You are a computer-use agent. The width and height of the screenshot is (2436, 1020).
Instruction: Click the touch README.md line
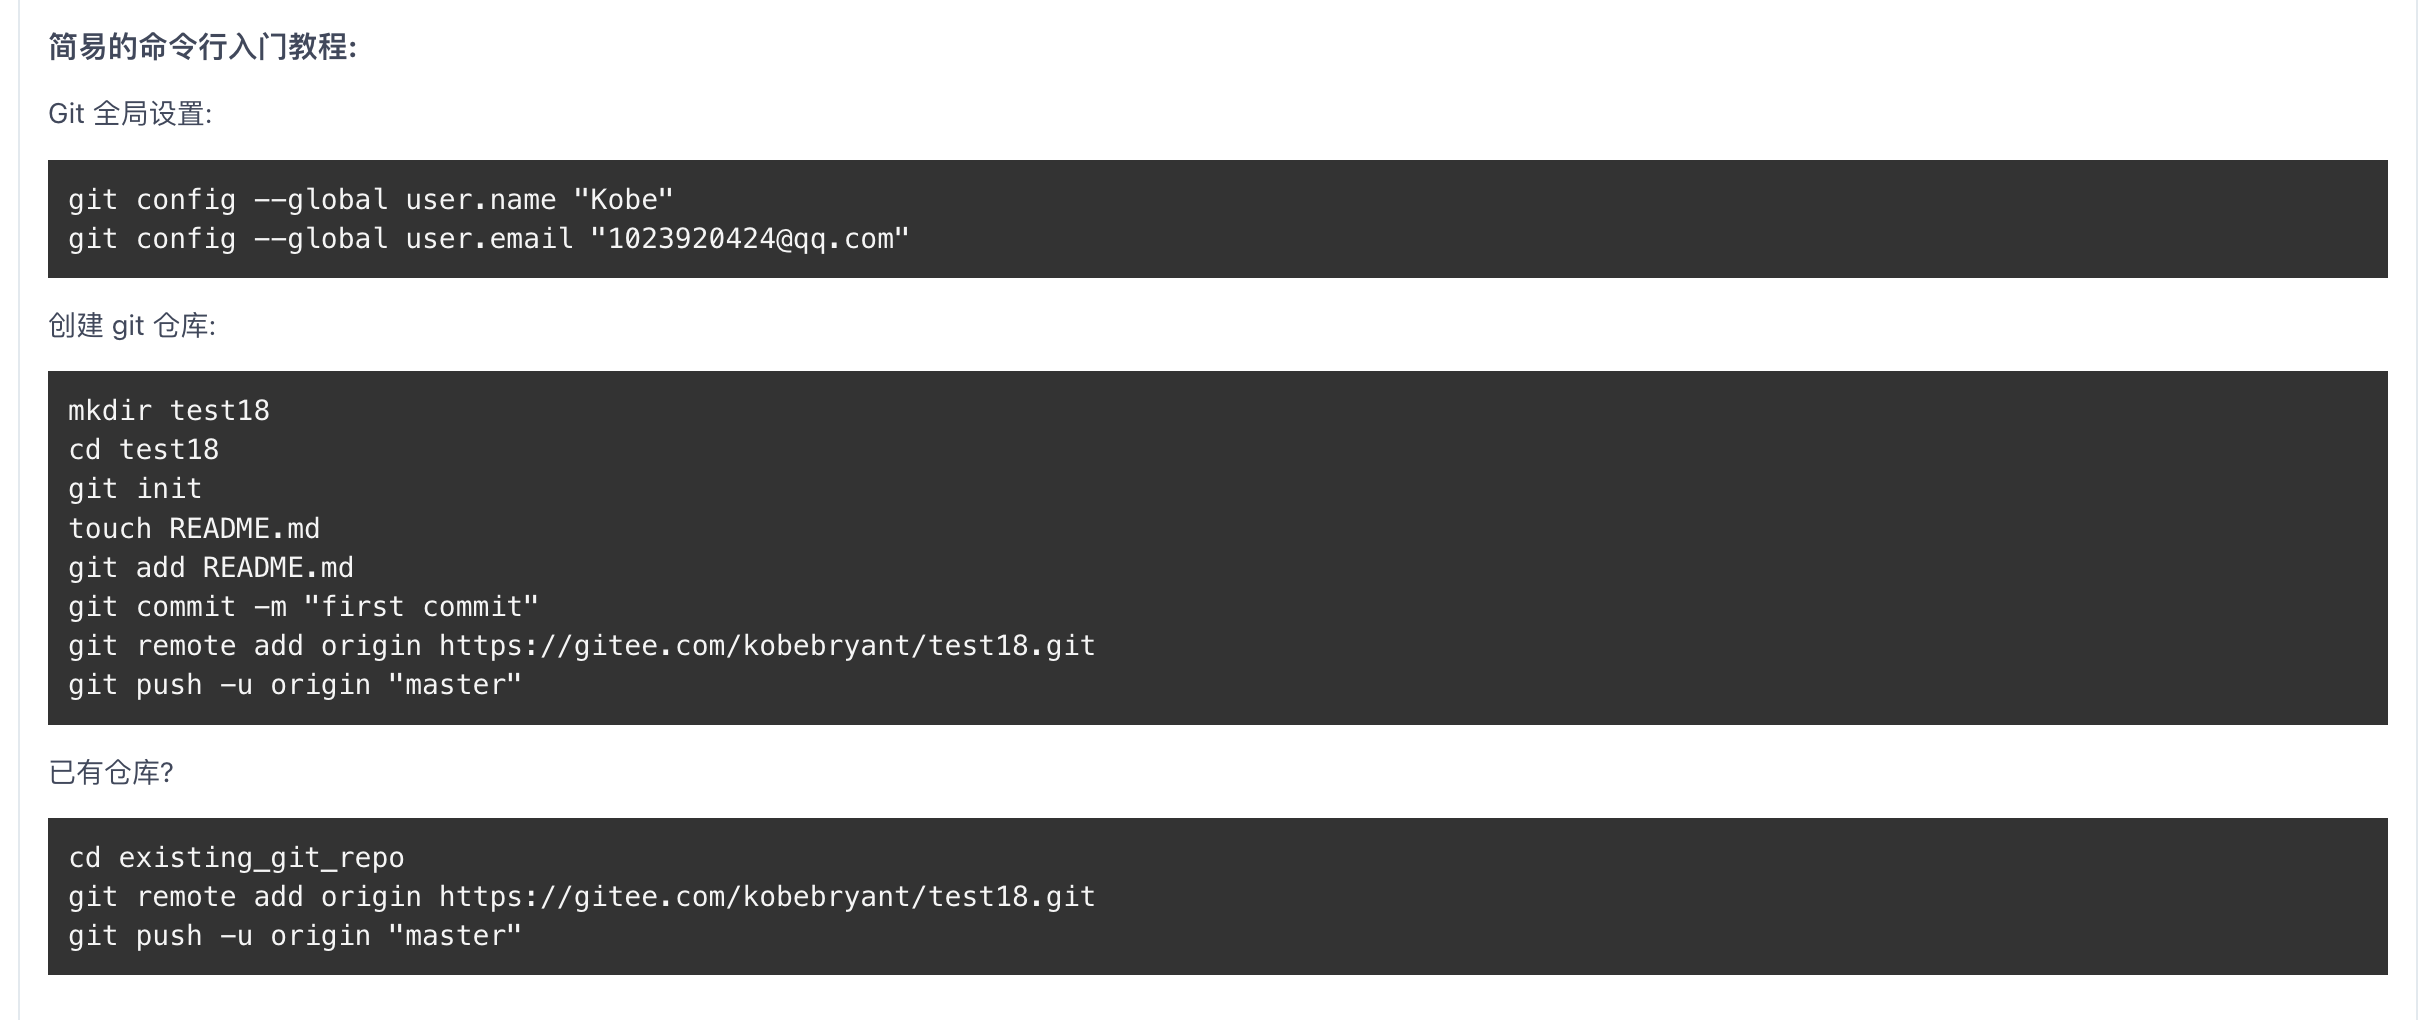coord(194,529)
